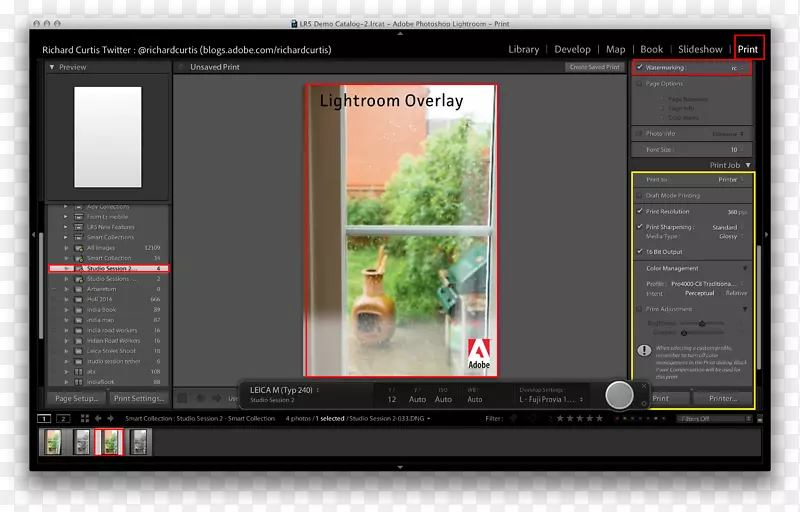
Task: Collapse the Preview panel triangle
Action: (52, 67)
